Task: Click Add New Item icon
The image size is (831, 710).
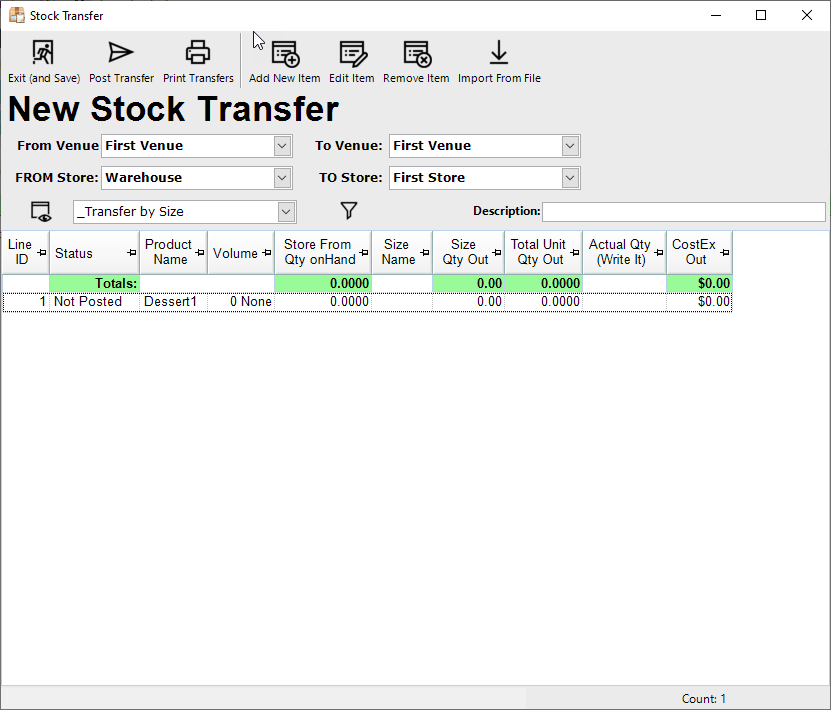Action: (285, 54)
